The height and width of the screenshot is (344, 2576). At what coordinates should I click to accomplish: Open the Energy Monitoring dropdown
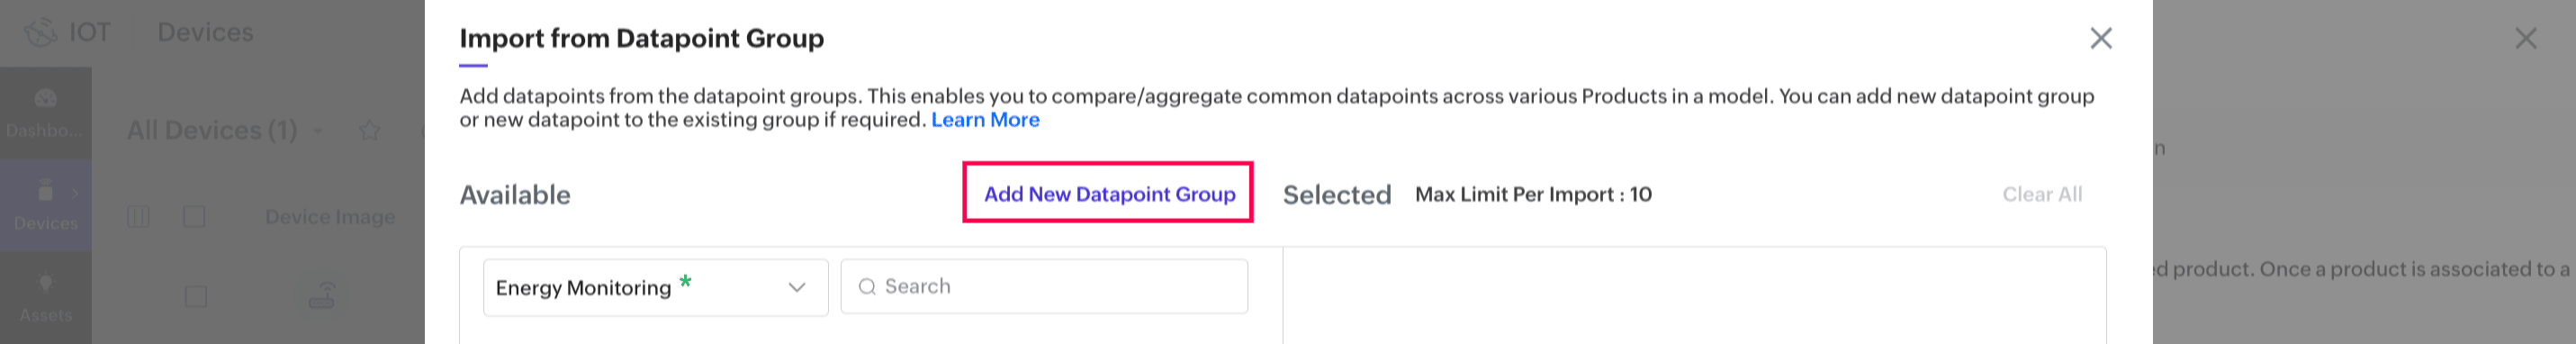655,288
